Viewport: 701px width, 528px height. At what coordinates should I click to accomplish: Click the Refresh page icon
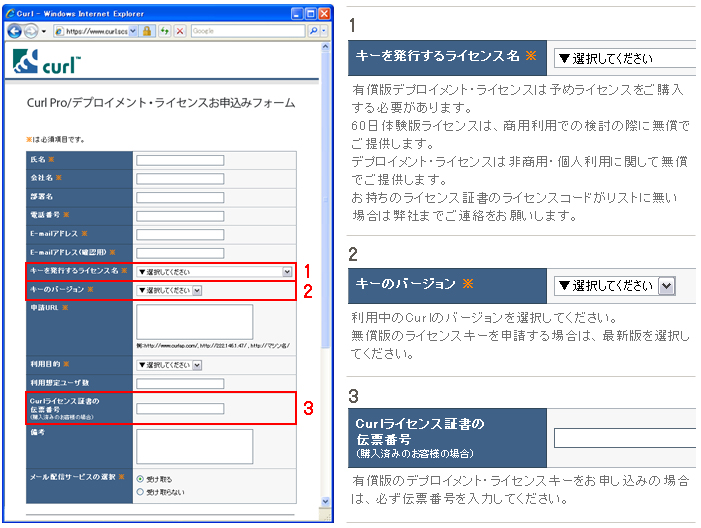click(165, 31)
